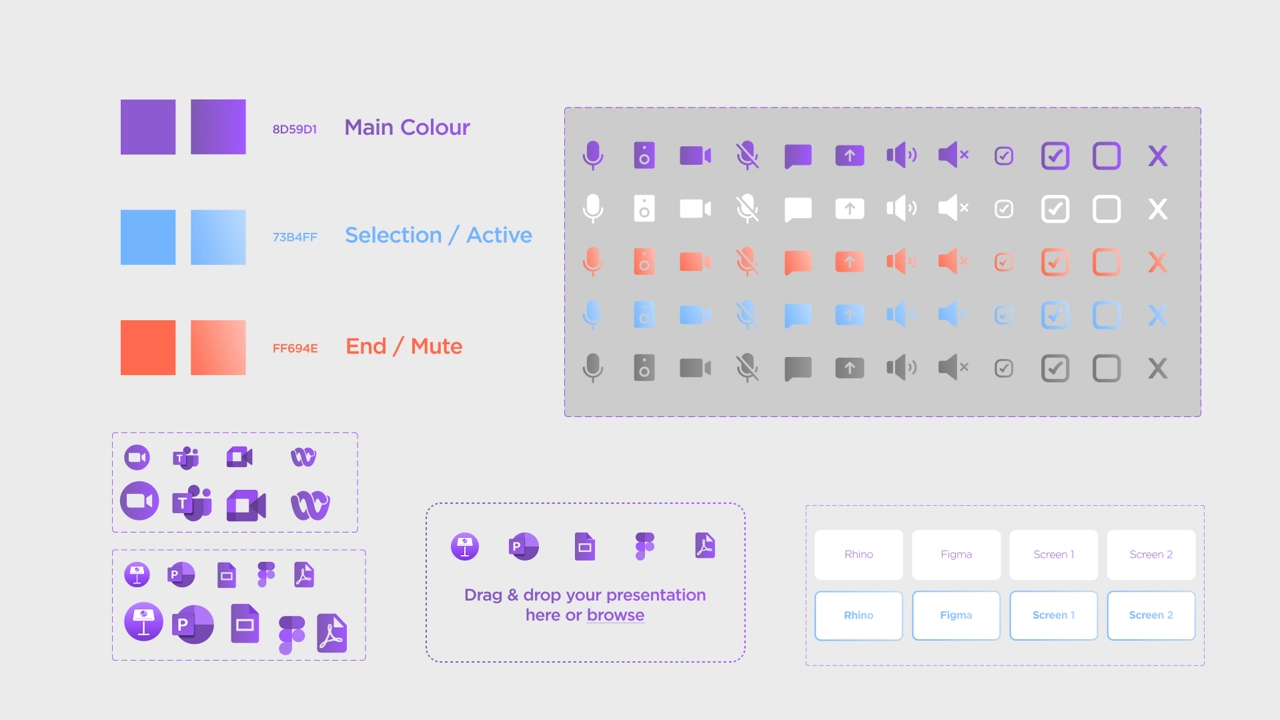
Task: Select the Screen 1 blue button
Action: click(x=1053, y=615)
